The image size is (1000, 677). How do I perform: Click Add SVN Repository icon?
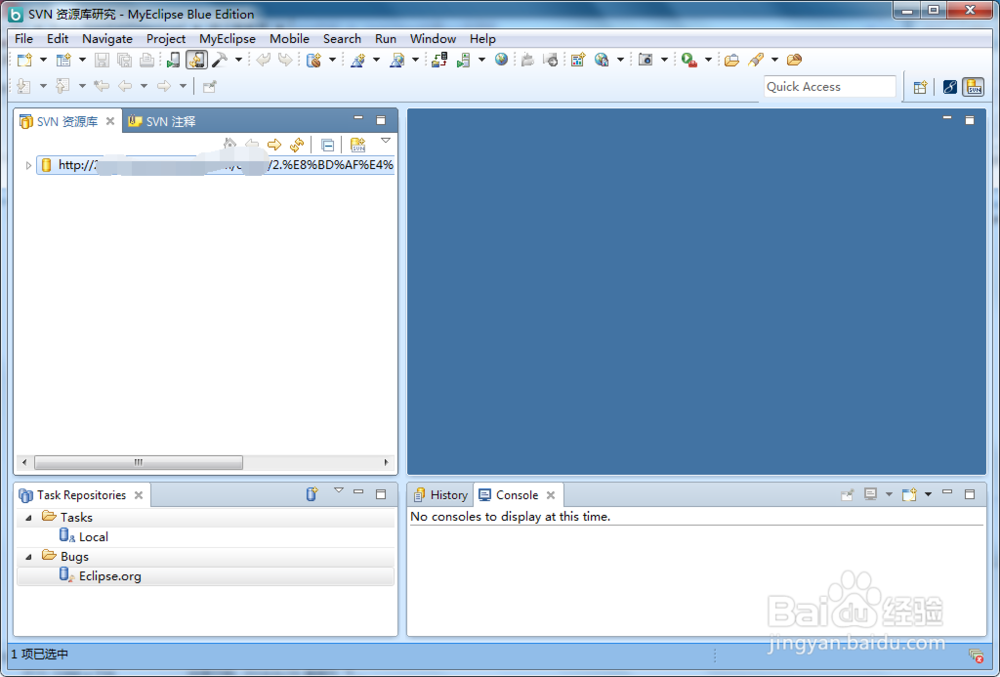tap(358, 145)
